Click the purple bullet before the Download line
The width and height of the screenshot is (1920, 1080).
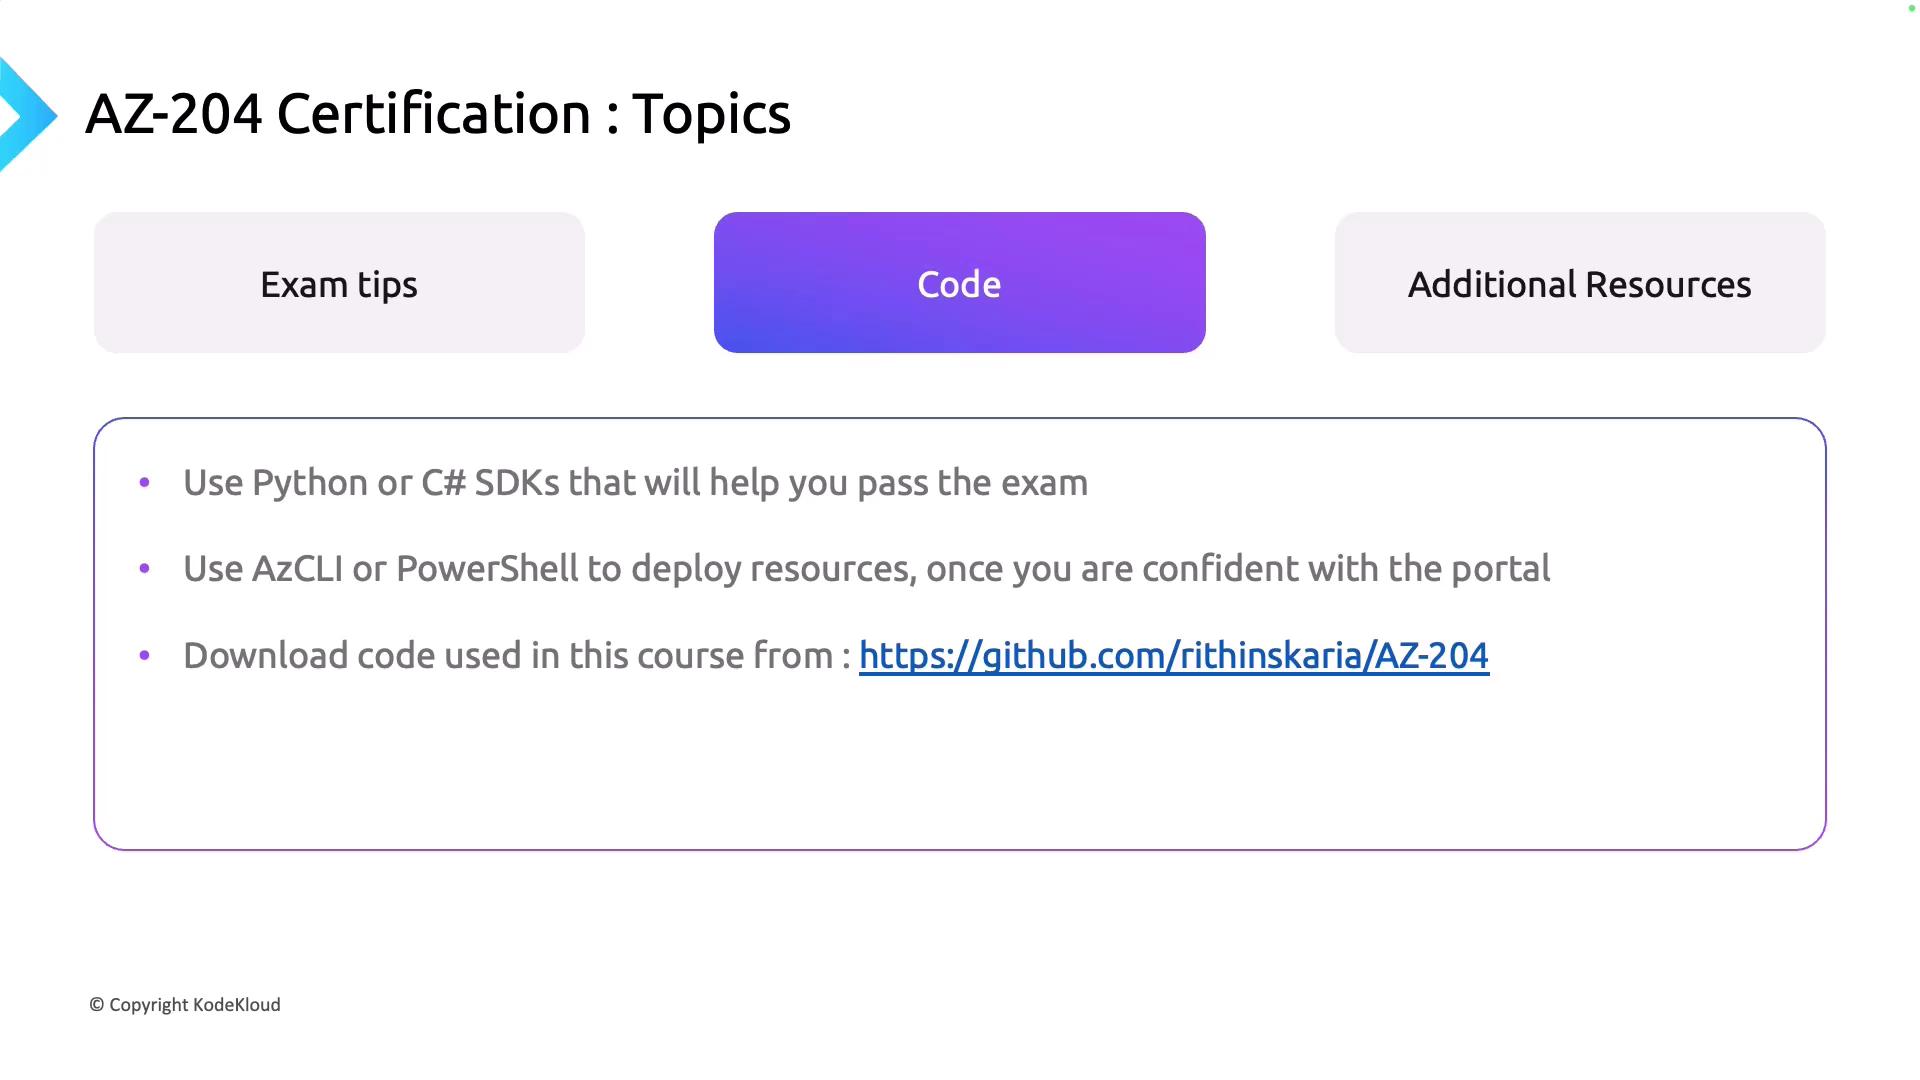pos(145,656)
